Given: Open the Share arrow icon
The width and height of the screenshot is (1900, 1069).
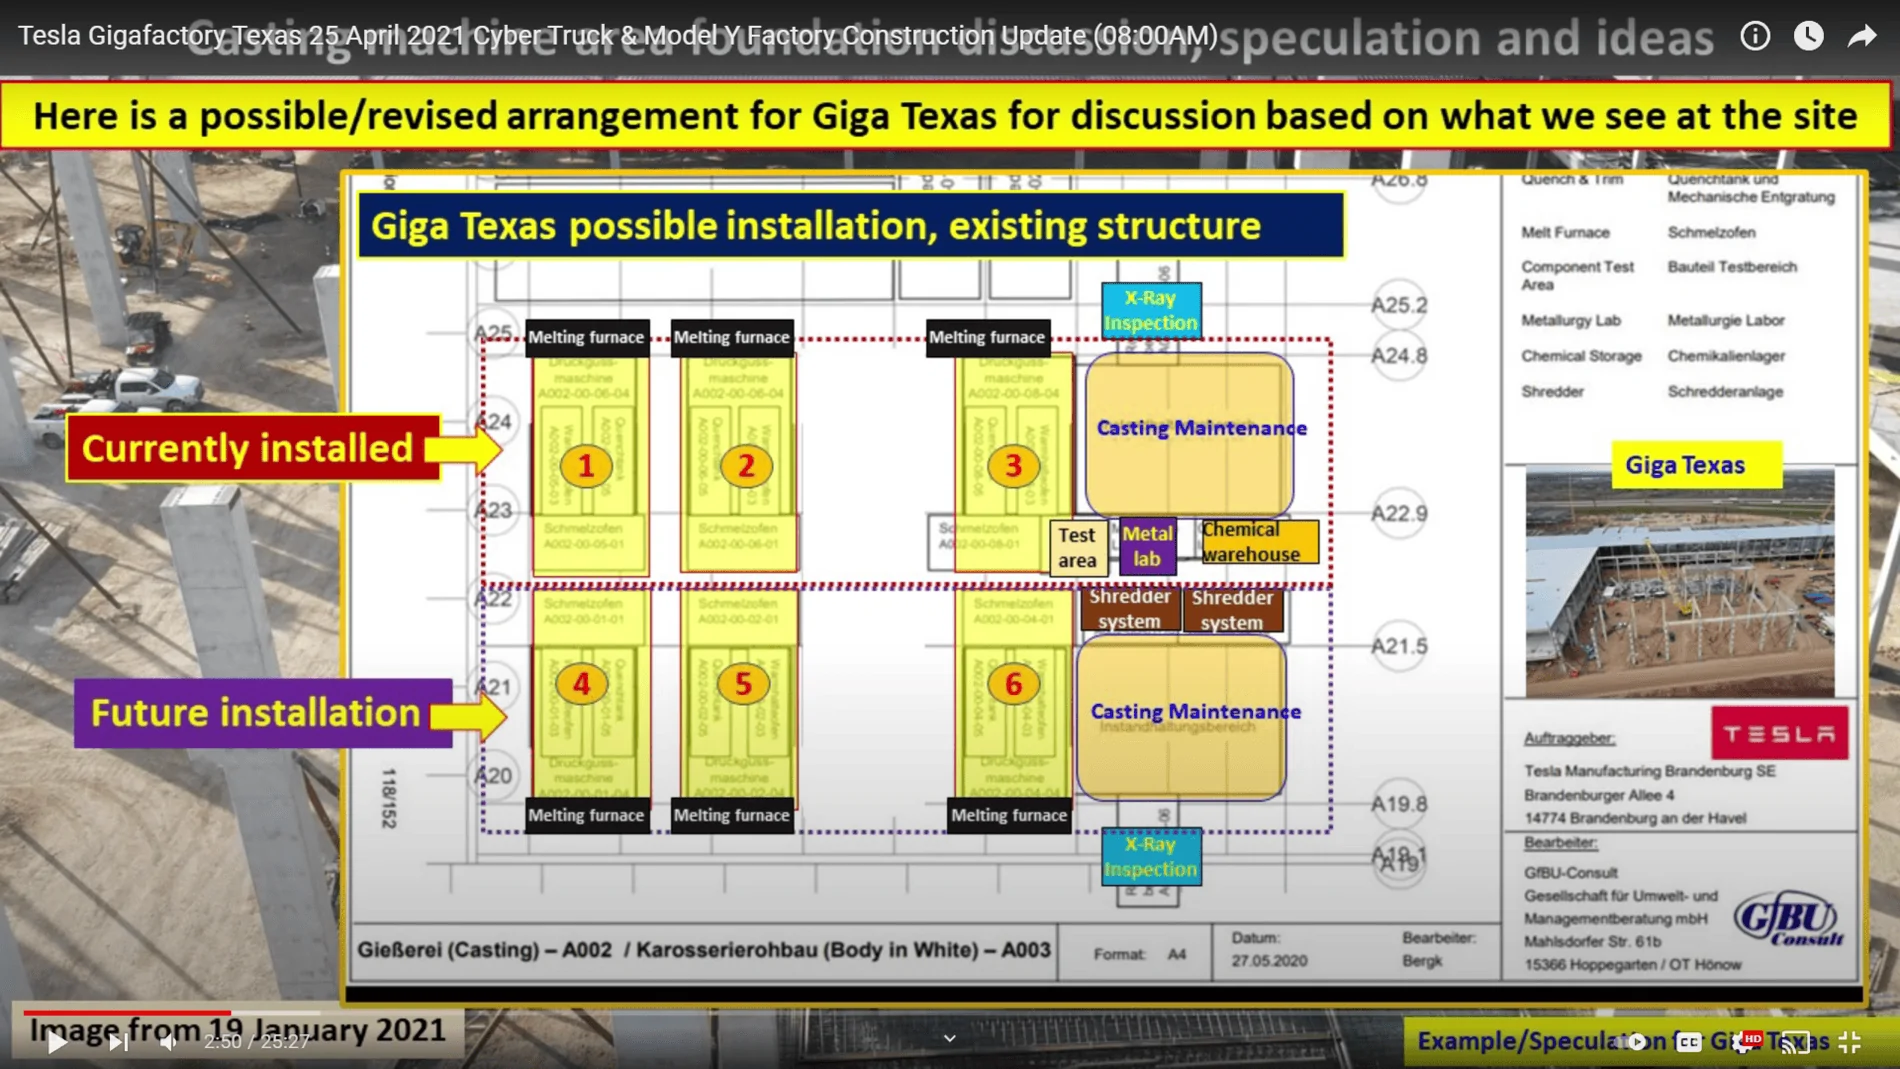Looking at the screenshot, I should click(1861, 36).
